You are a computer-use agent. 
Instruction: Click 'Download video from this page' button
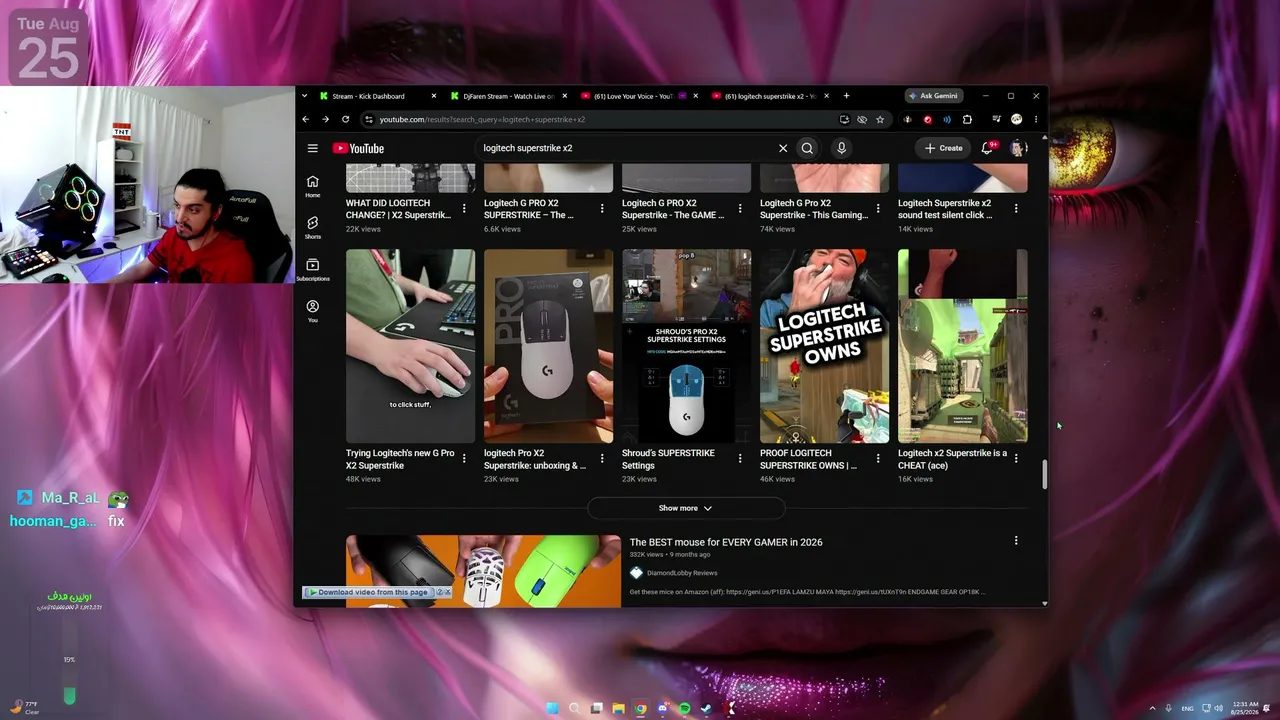[369, 592]
